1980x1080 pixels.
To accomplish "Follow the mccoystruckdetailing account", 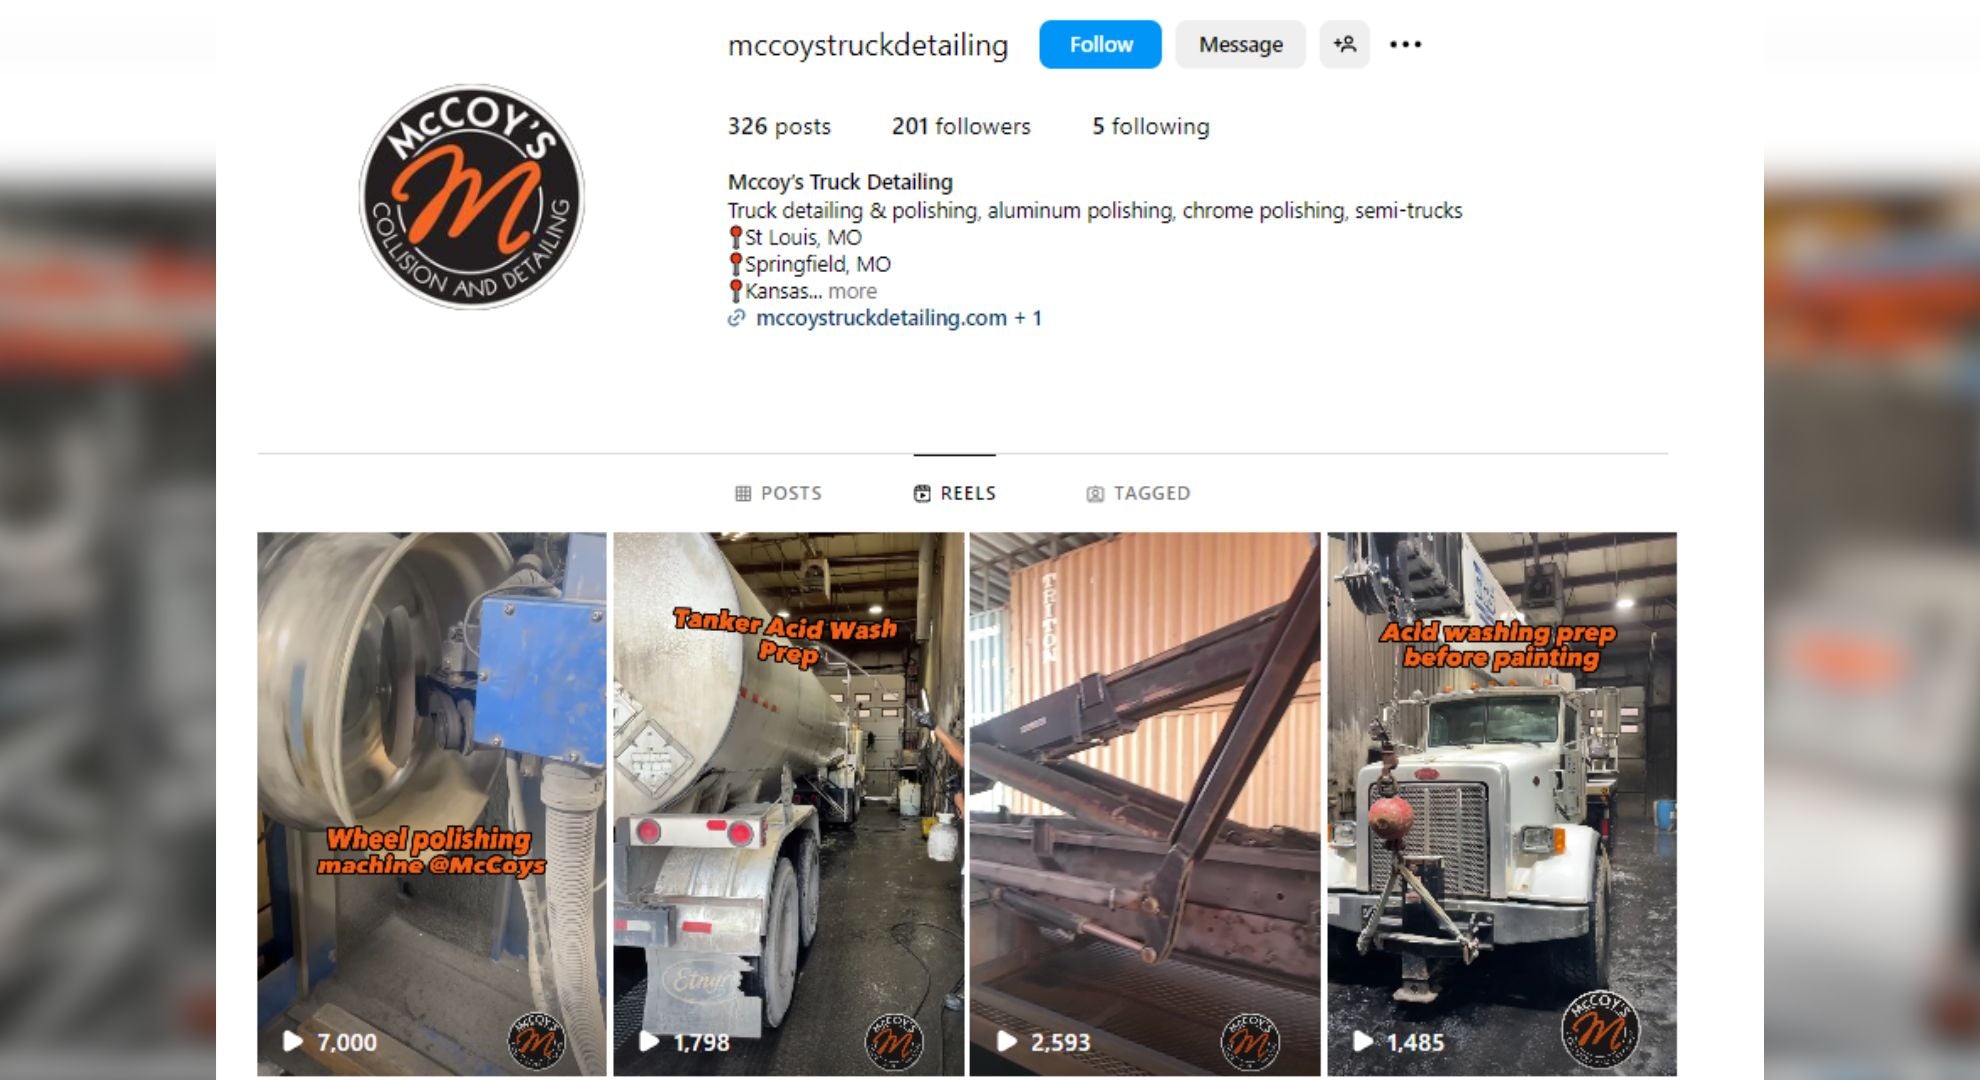I will pyautogui.click(x=1100, y=44).
